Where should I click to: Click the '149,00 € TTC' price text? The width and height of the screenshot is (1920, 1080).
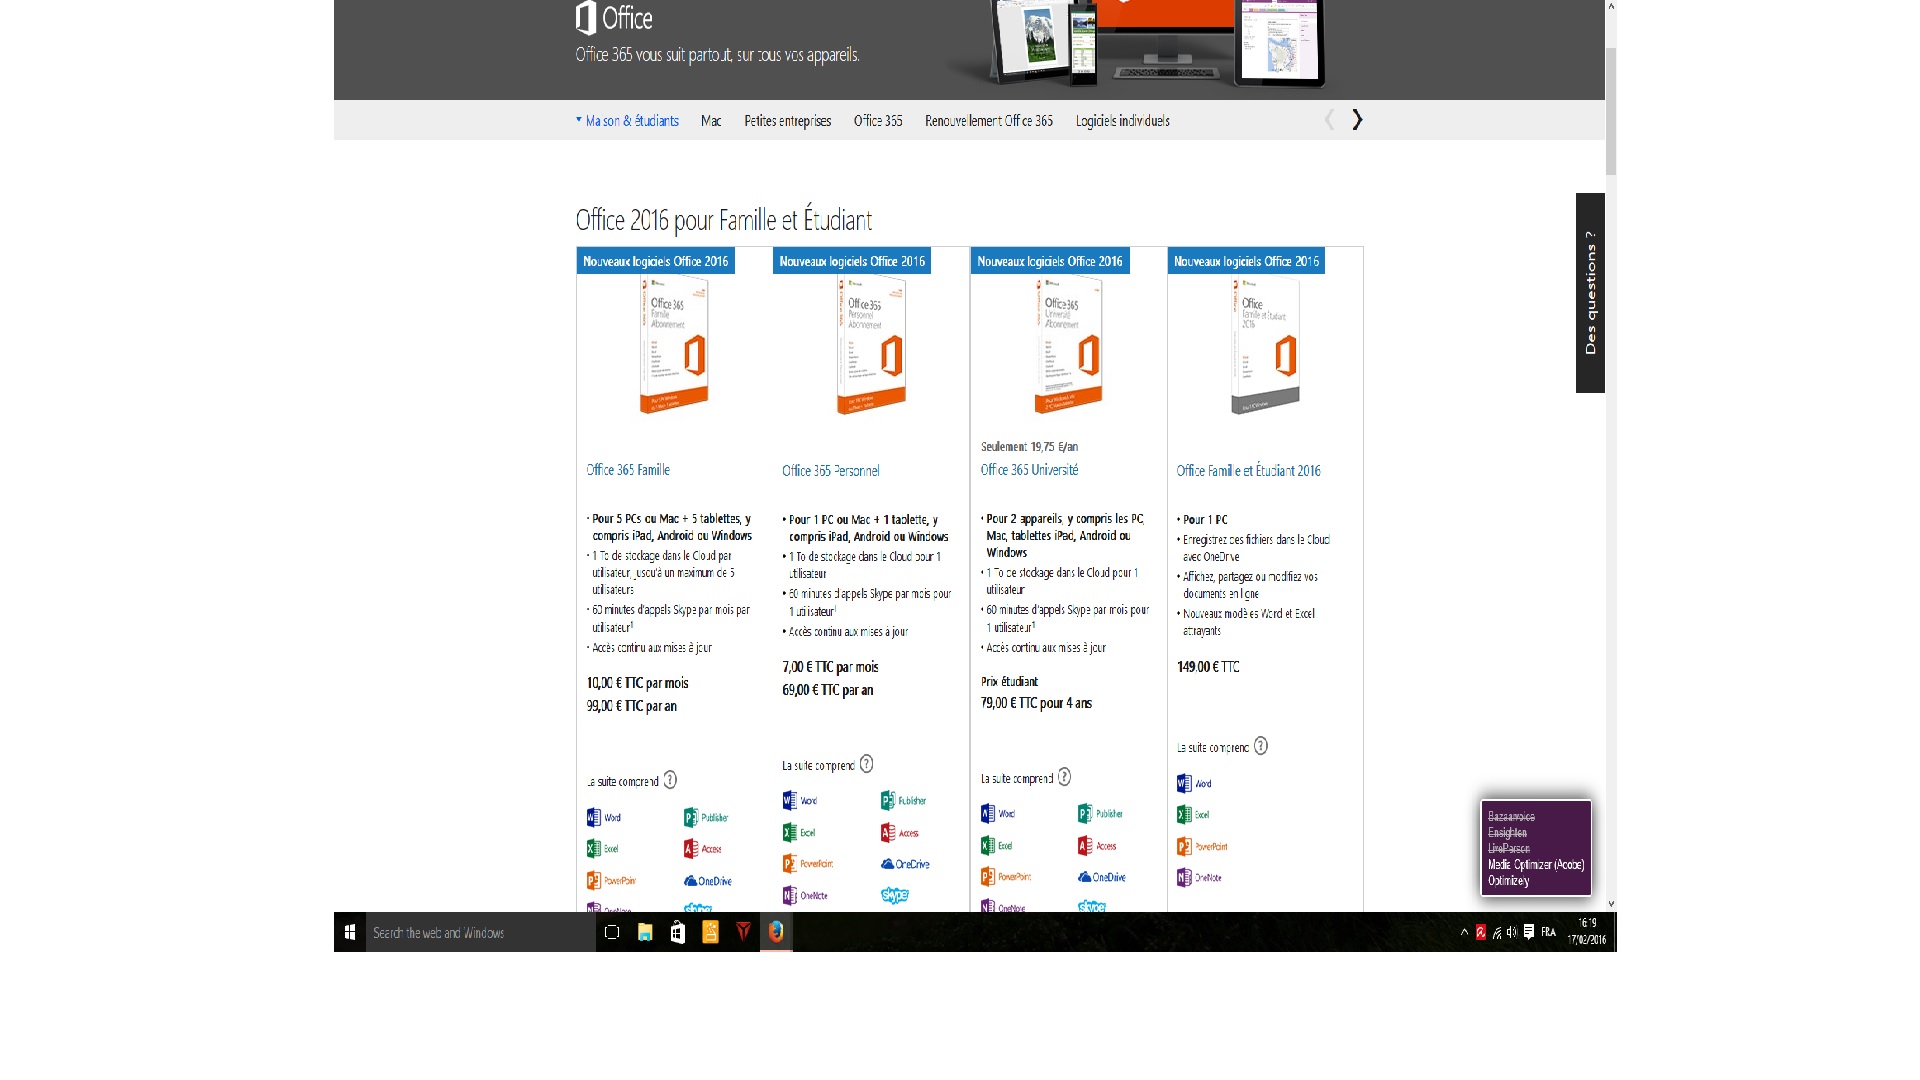click(1208, 667)
